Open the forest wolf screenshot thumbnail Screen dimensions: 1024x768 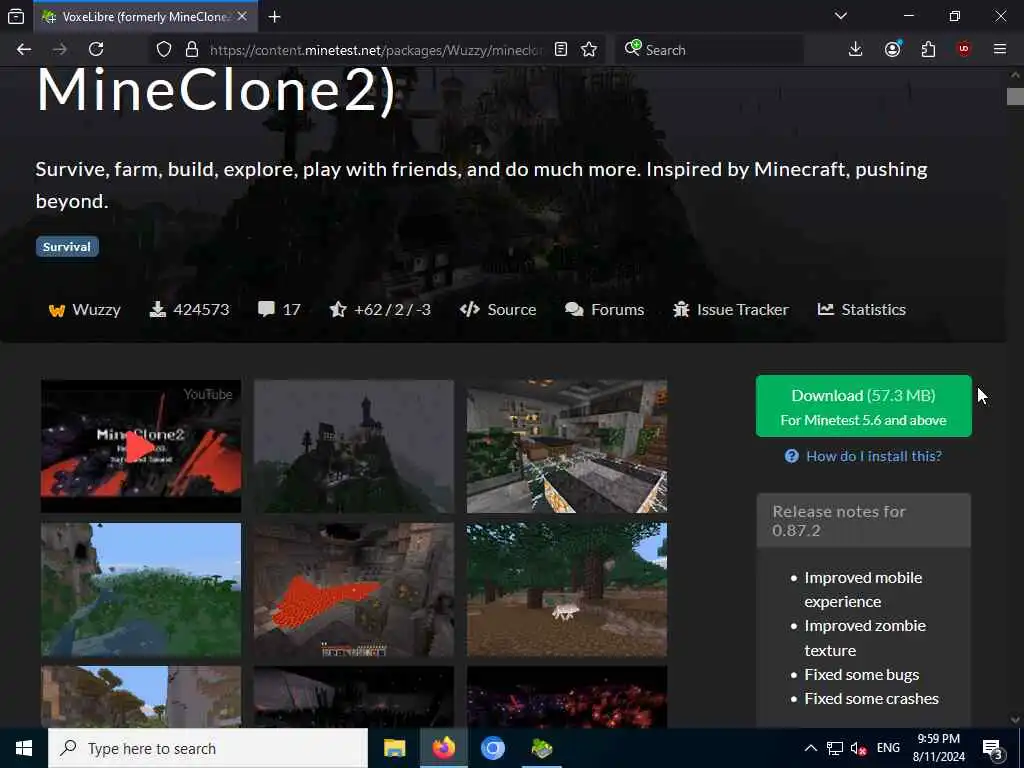click(x=567, y=589)
